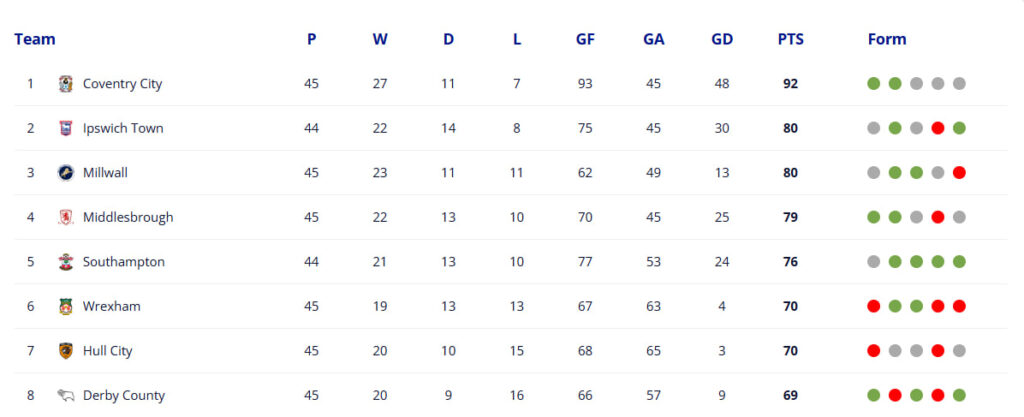Click the Derby County club crest
The height and width of the screenshot is (417, 1024).
tap(66, 395)
